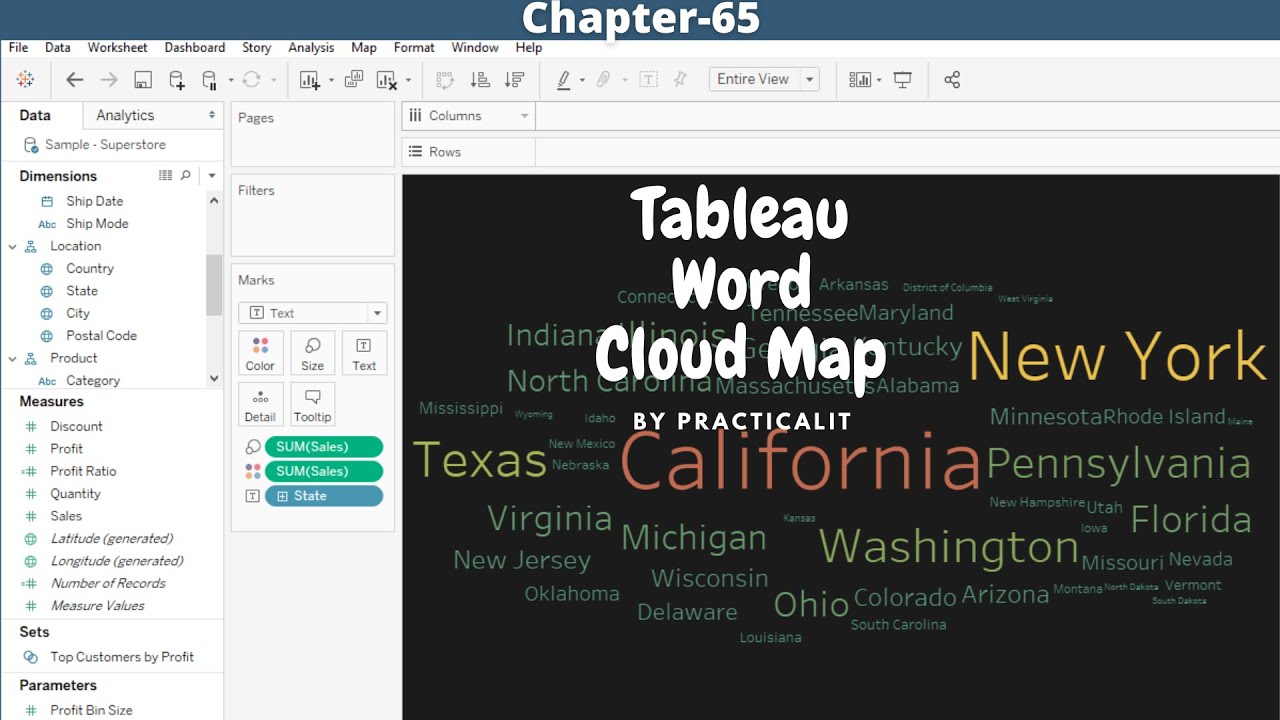Viewport: 1280px width, 720px height.
Task: Swap rows and columns
Action: tap(445, 80)
